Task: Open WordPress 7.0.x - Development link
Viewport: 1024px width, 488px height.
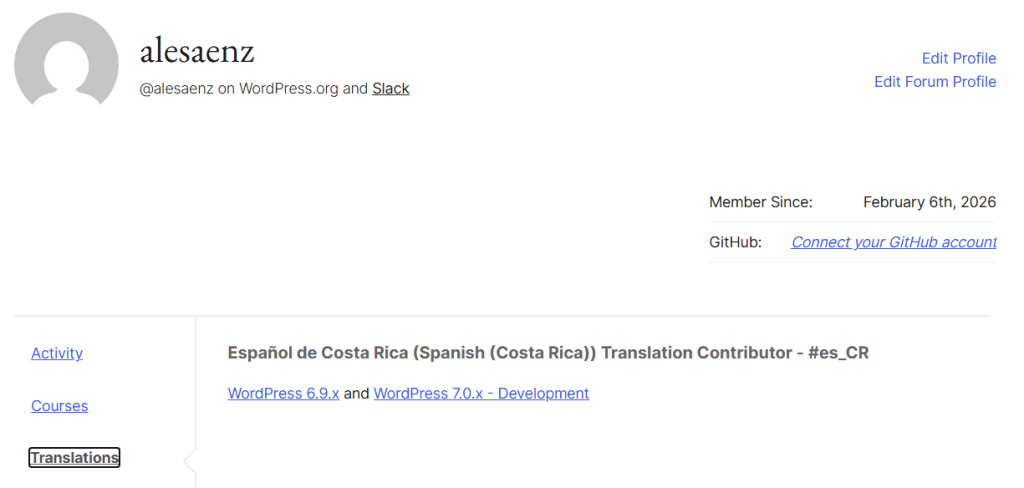Action: pyautogui.click(x=481, y=394)
